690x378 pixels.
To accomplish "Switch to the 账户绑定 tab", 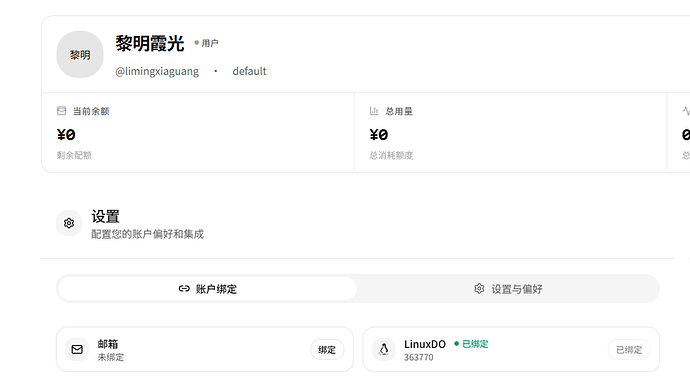I will [x=207, y=289].
